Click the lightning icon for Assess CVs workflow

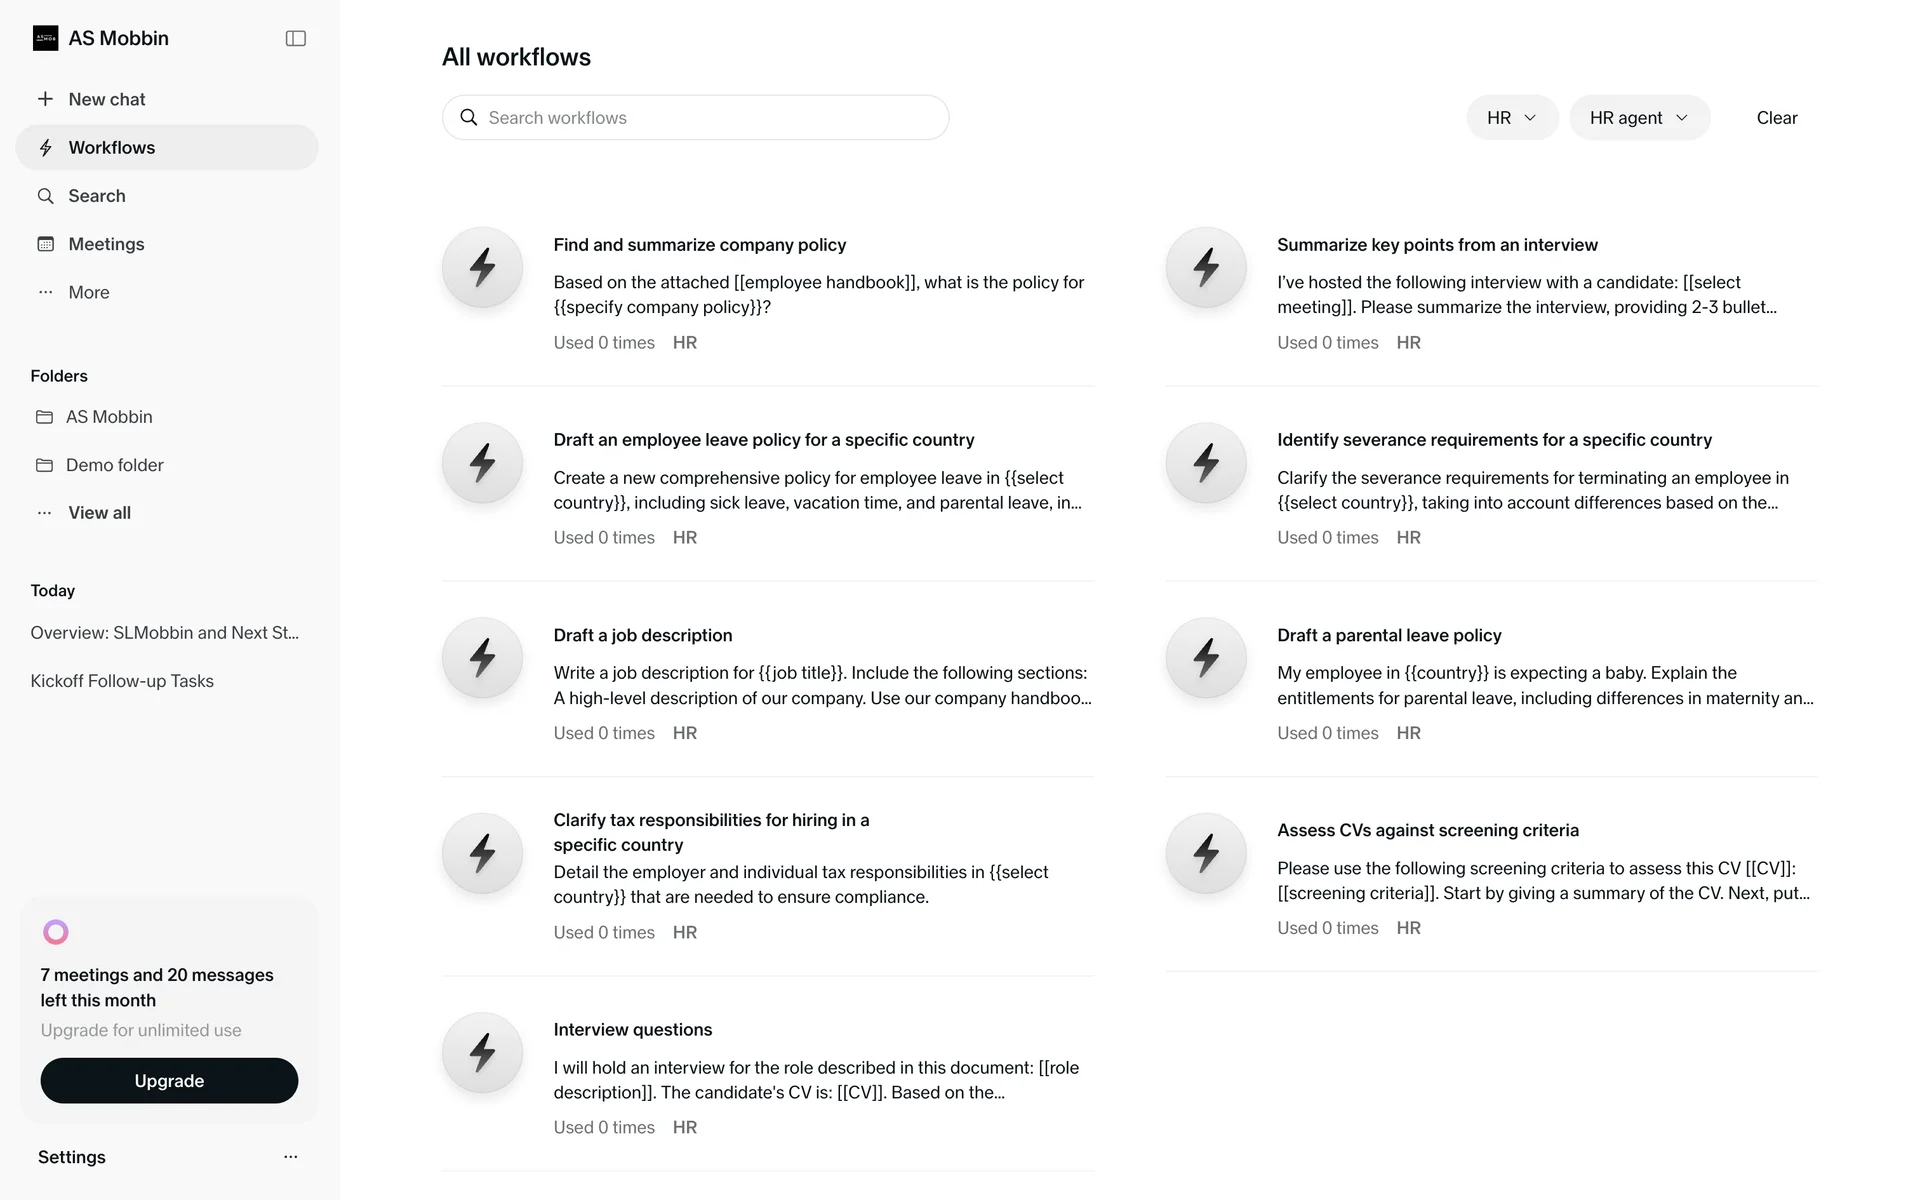[x=1206, y=853]
